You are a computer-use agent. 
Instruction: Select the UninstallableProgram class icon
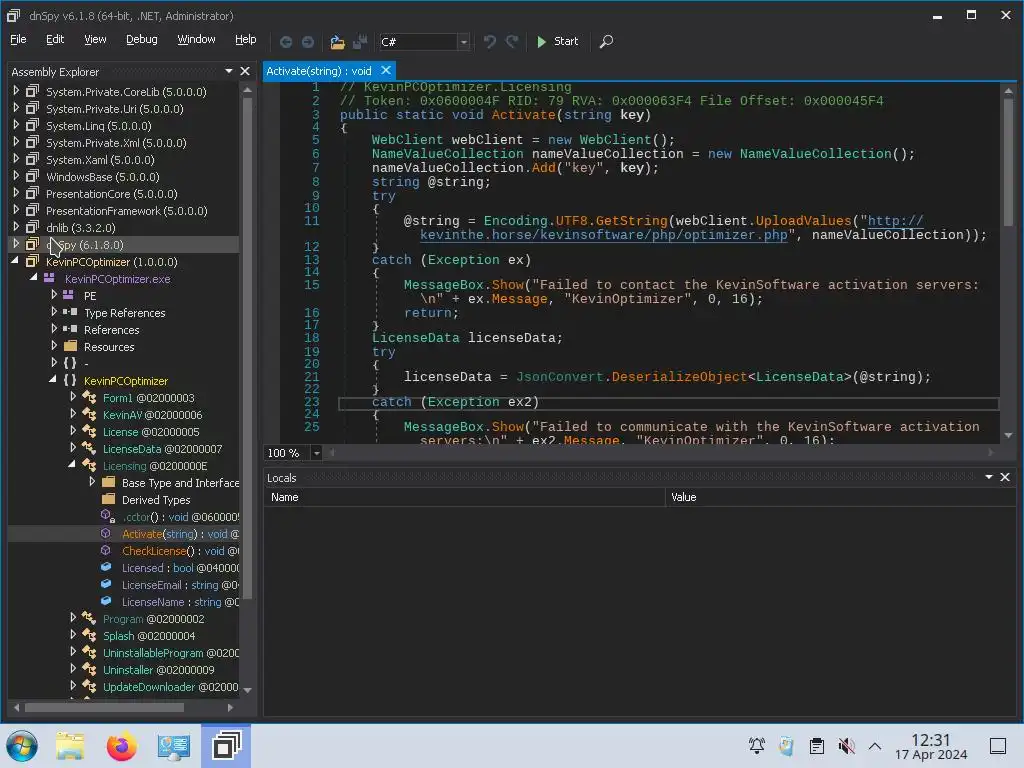89,652
